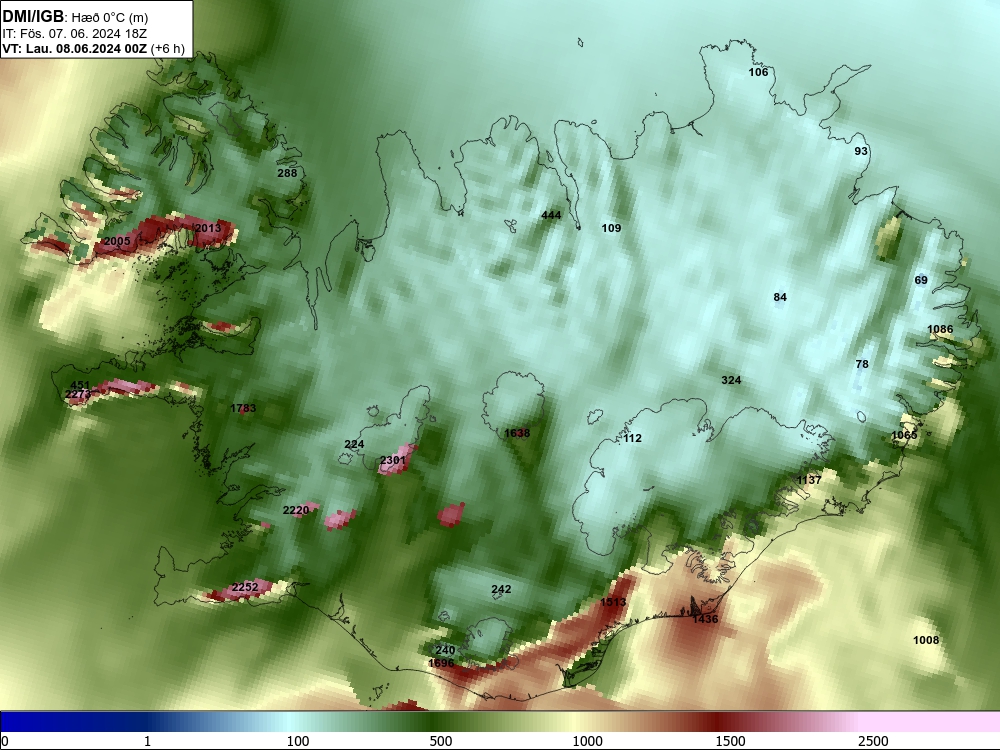Click the map value 240
Screen dimensions: 1000x750
[x=445, y=651]
